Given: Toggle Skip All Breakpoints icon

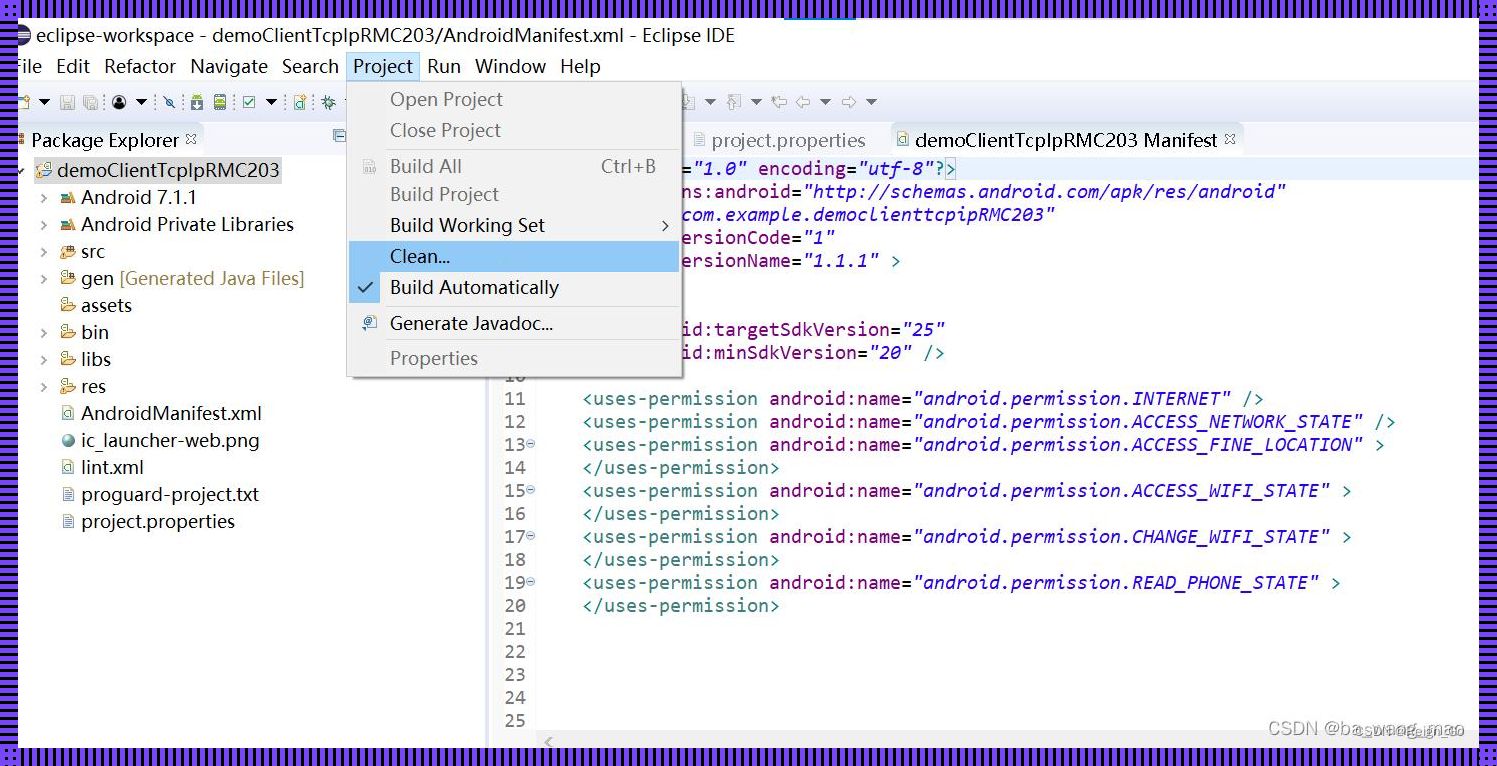Looking at the screenshot, I should point(169,102).
